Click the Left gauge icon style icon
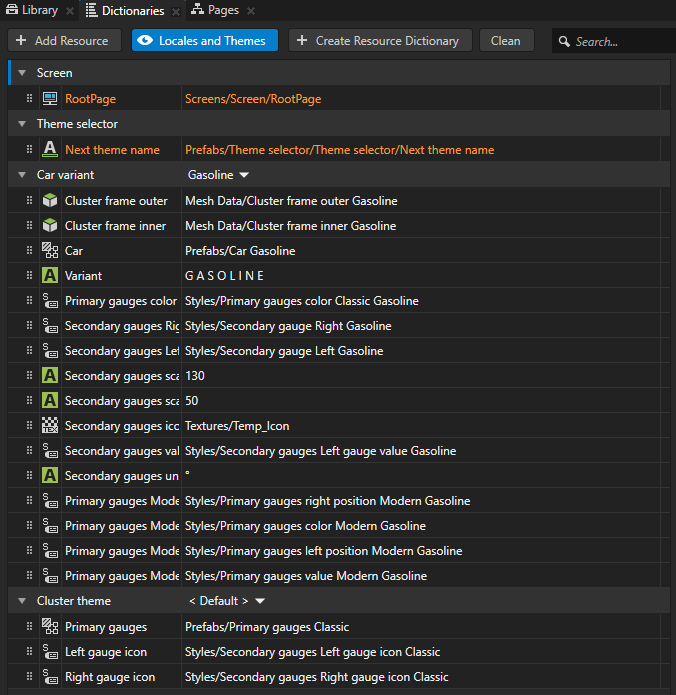The height and width of the screenshot is (695, 676). (50, 652)
